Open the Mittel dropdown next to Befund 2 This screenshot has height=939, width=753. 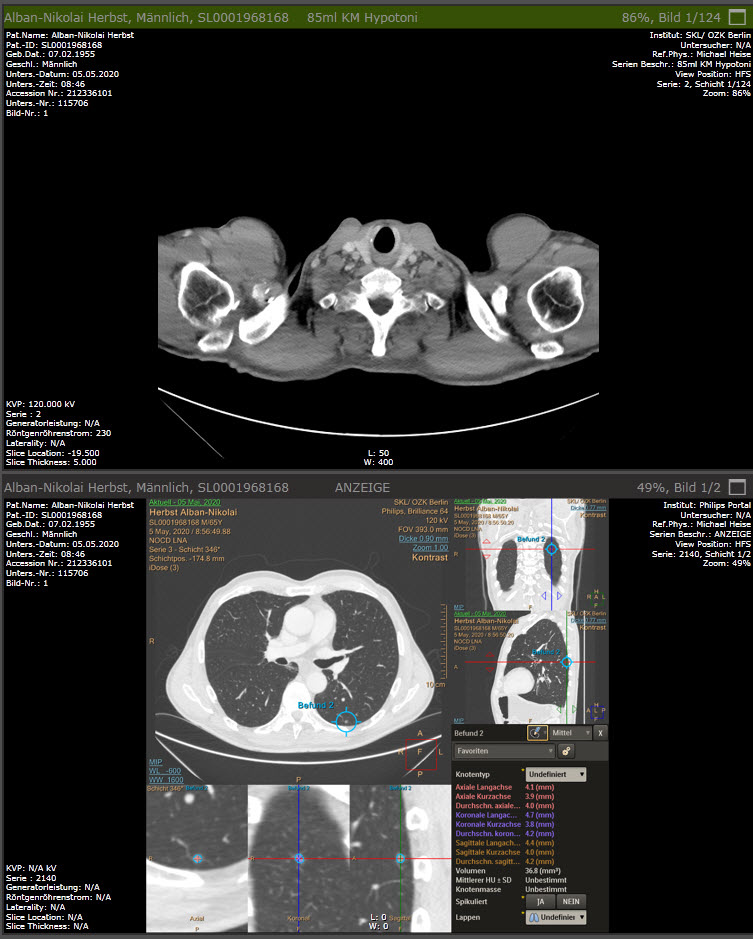pos(573,733)
